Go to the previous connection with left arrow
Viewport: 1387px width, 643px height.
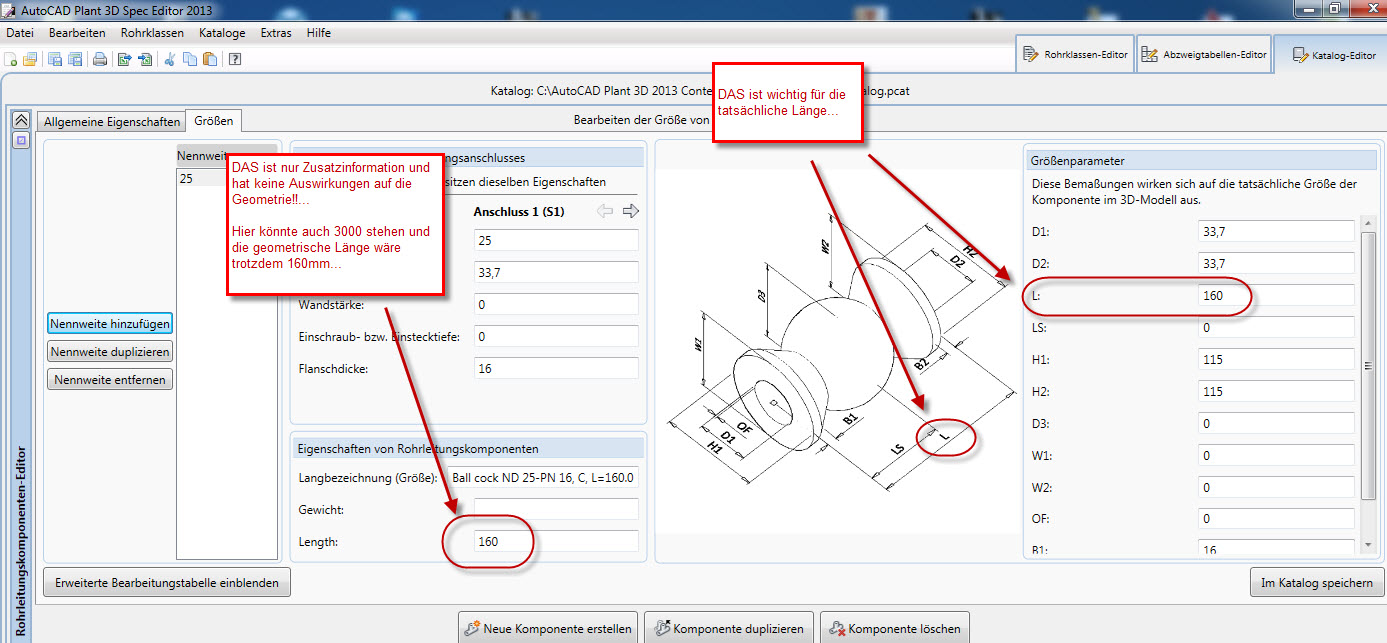pyautogui.click(x=604, y=211)
